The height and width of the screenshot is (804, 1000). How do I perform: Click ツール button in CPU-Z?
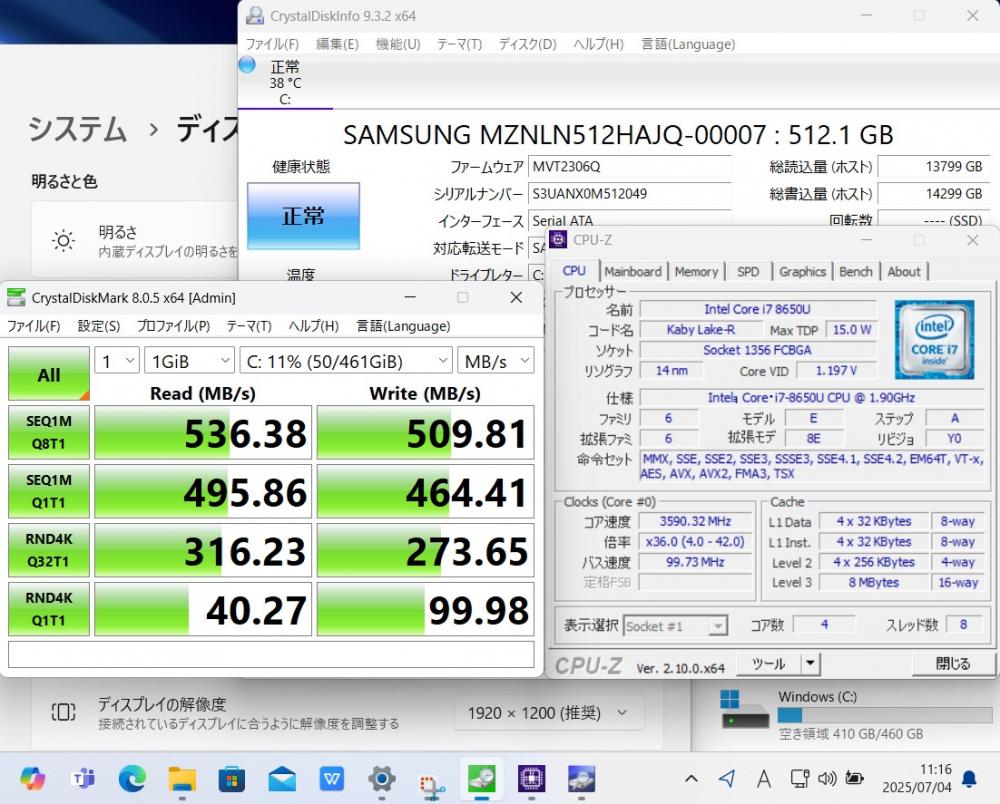coord(769,663)
